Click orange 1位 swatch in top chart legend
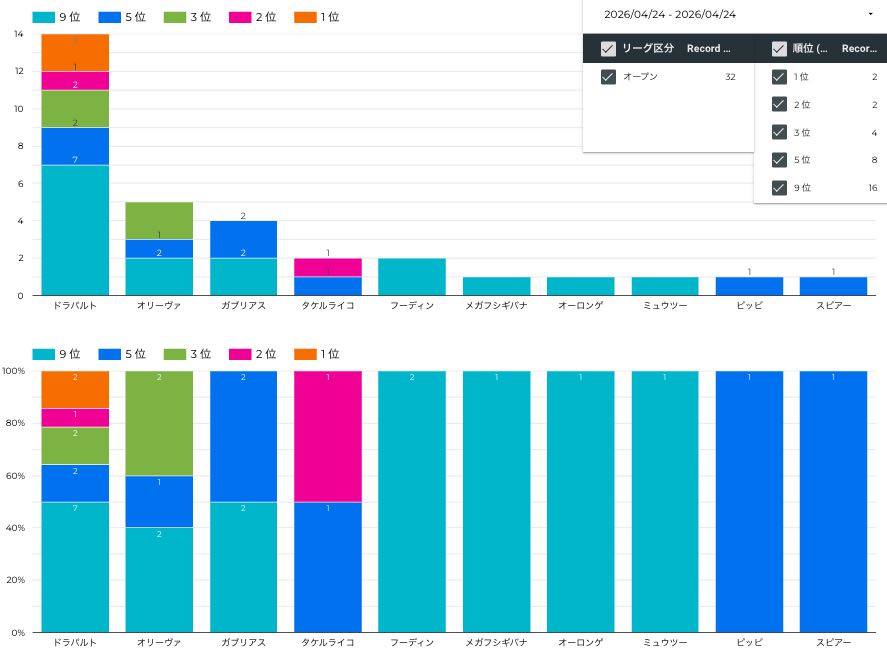The width and height of the screenshot is (887, 655). point(305,17)
